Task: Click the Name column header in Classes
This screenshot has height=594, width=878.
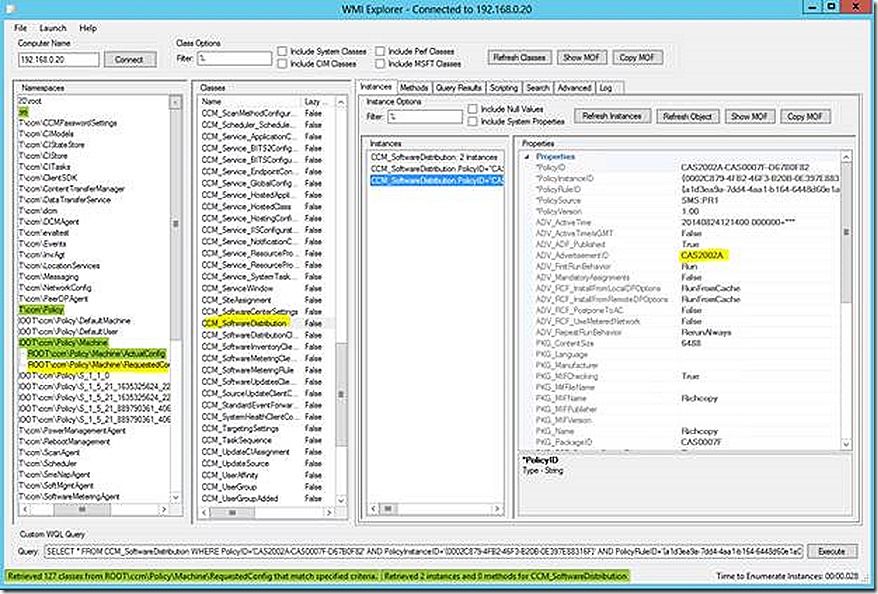Action: tap(250, 102)
